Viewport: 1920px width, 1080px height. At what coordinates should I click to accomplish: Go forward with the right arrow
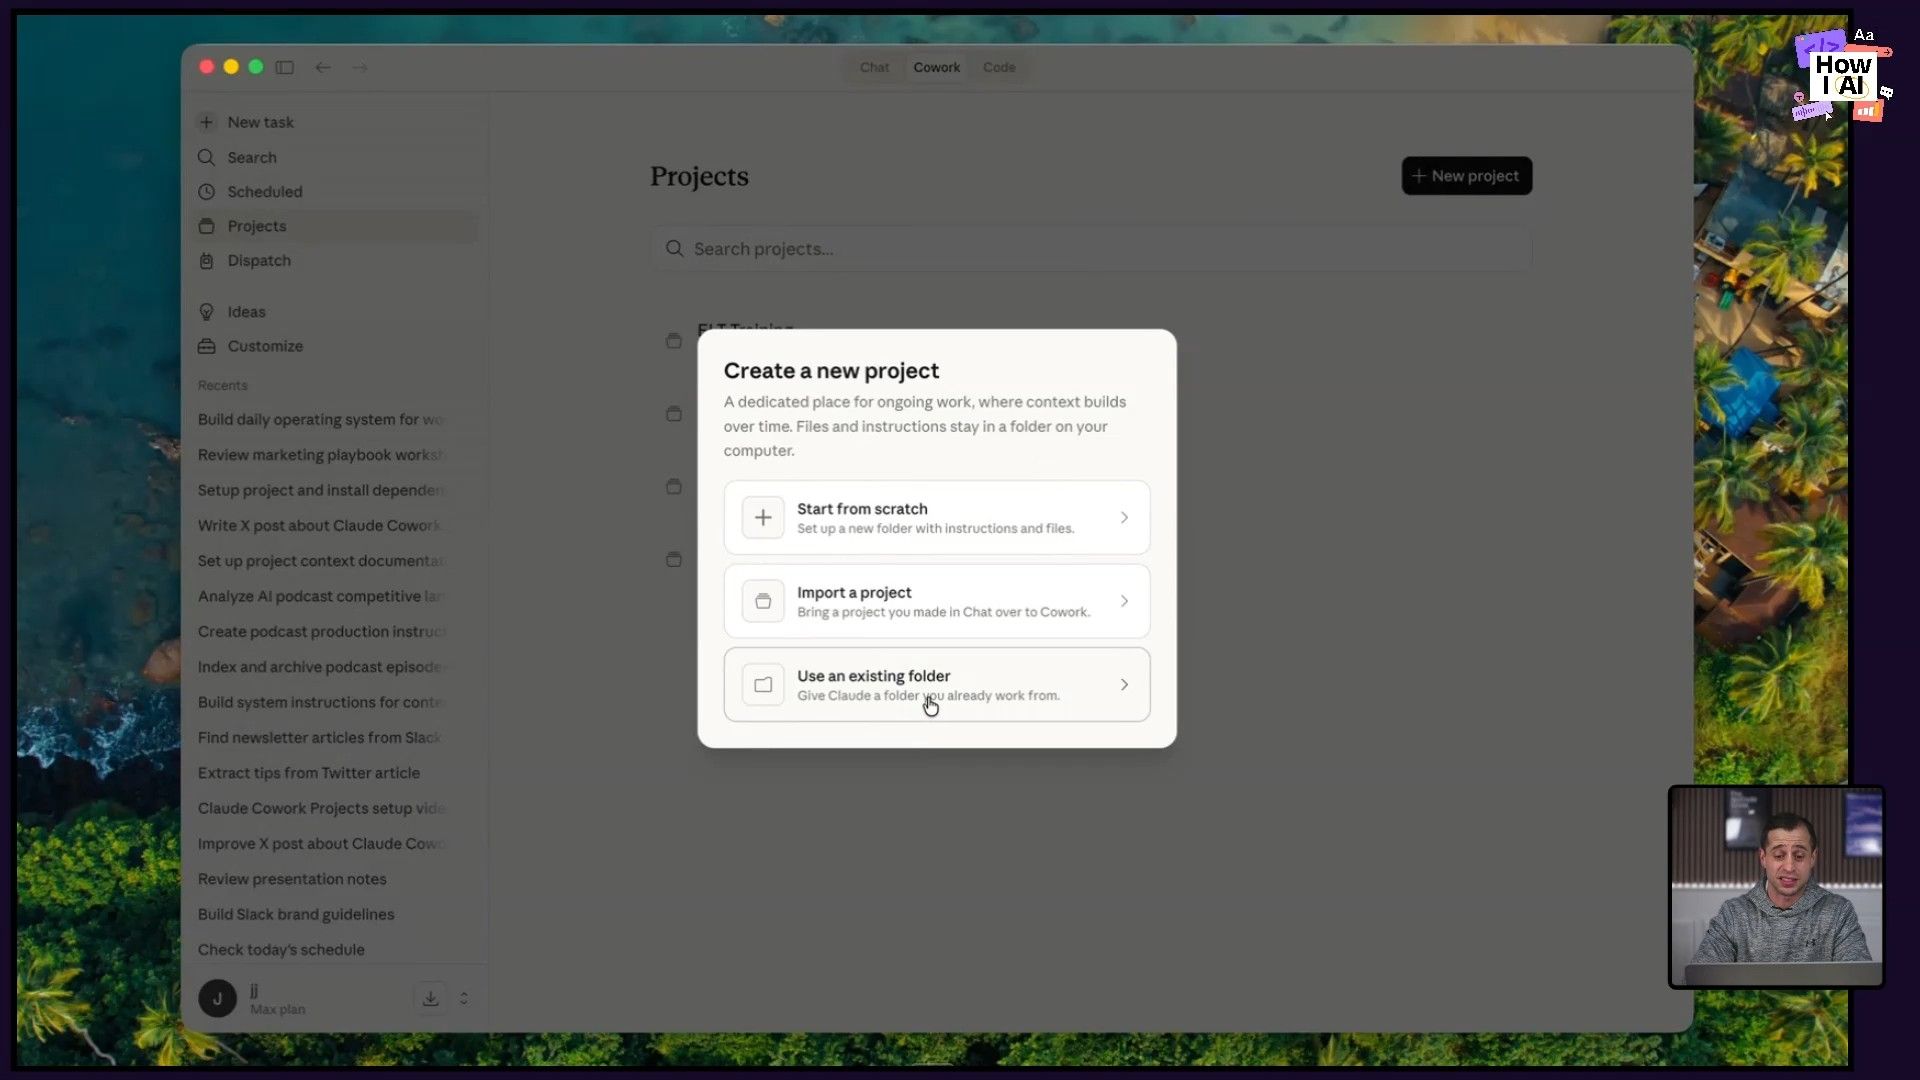pos(360,67)
